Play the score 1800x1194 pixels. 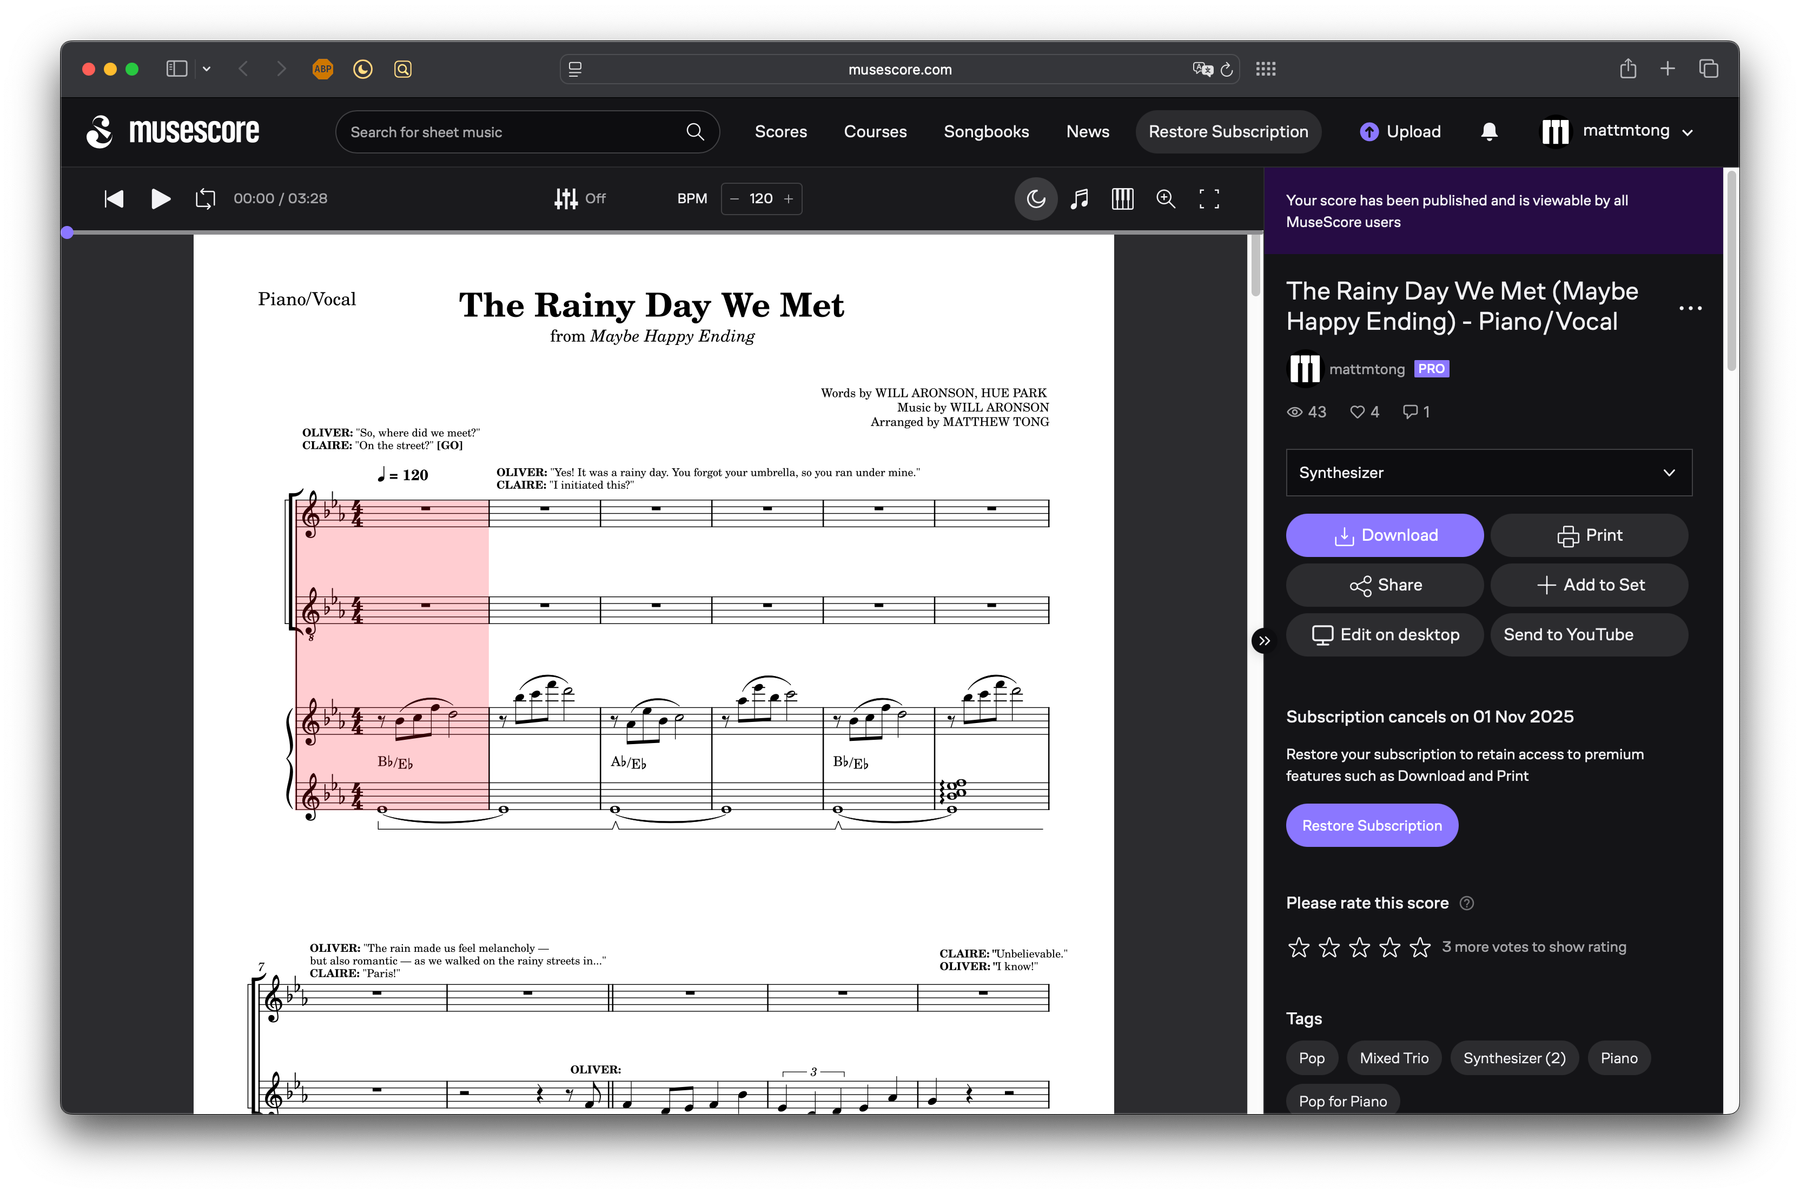[160, 199]
